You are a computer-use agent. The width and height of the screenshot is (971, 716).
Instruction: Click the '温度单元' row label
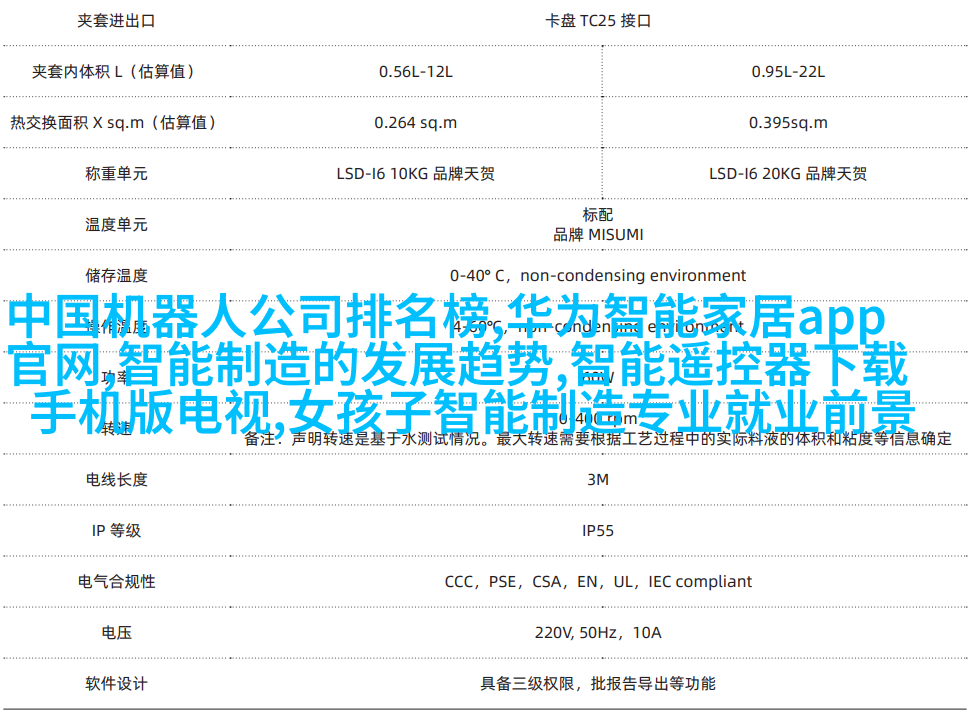click(116, 225)
